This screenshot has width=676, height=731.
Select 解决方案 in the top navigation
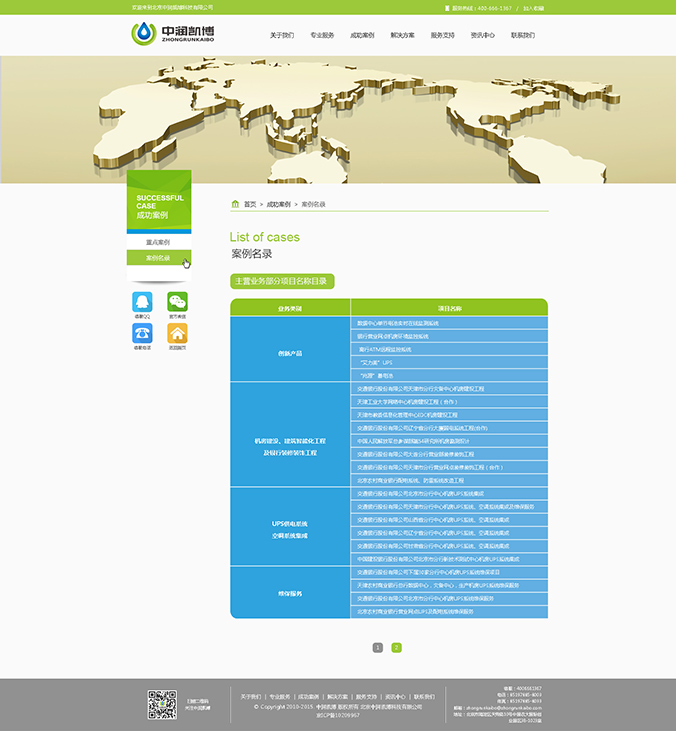[x=403, y=35]
